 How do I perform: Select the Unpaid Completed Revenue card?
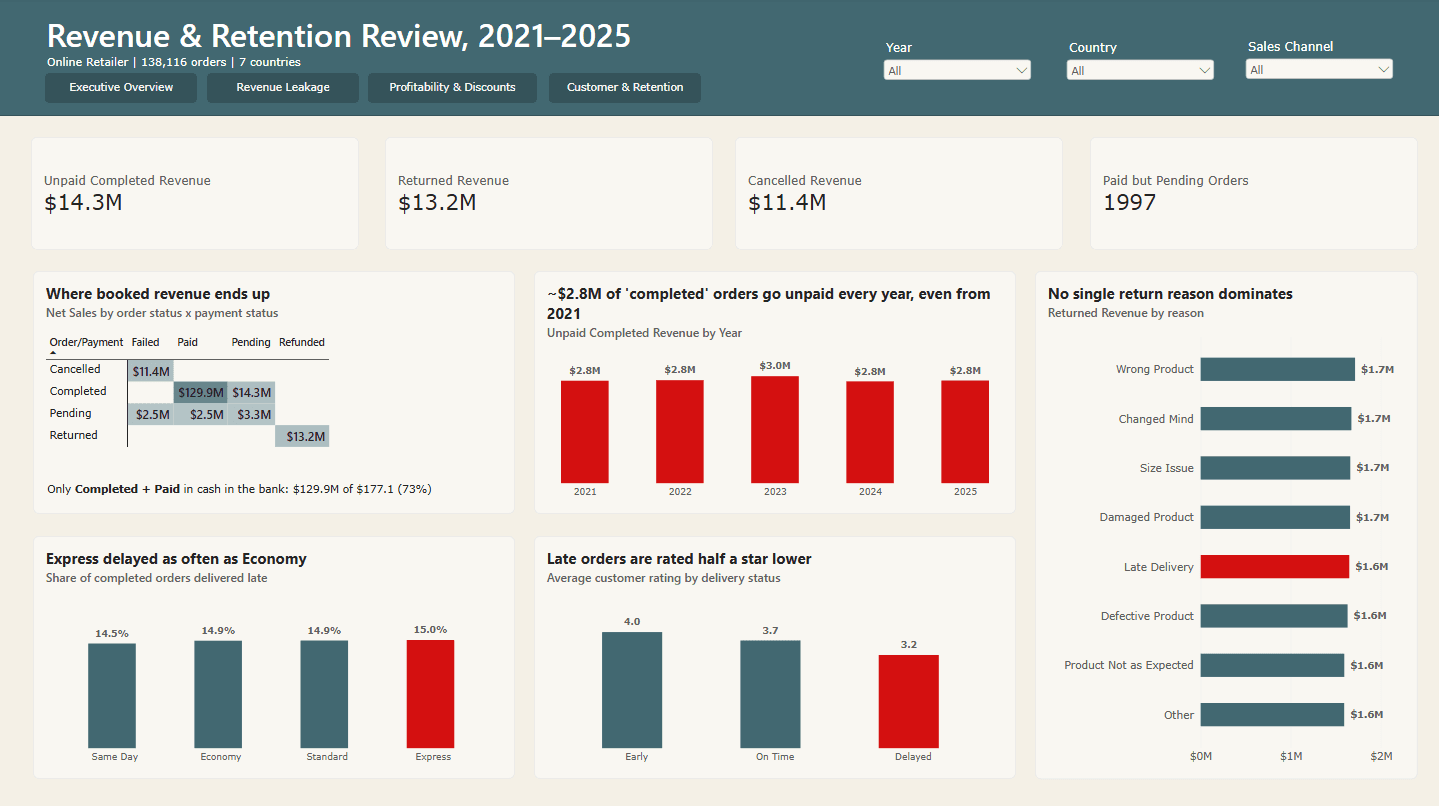click(x=195, y=193)
